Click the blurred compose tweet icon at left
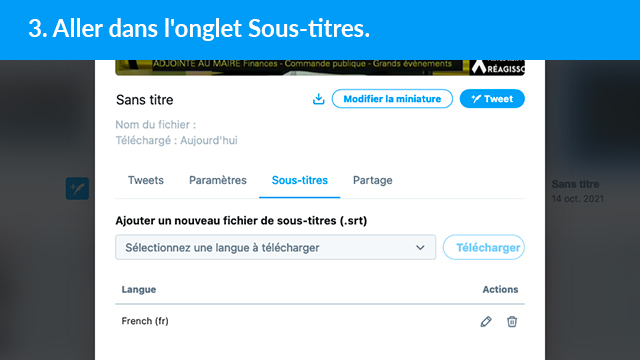The height and width of the screenshot is (360, 640). 78,188
